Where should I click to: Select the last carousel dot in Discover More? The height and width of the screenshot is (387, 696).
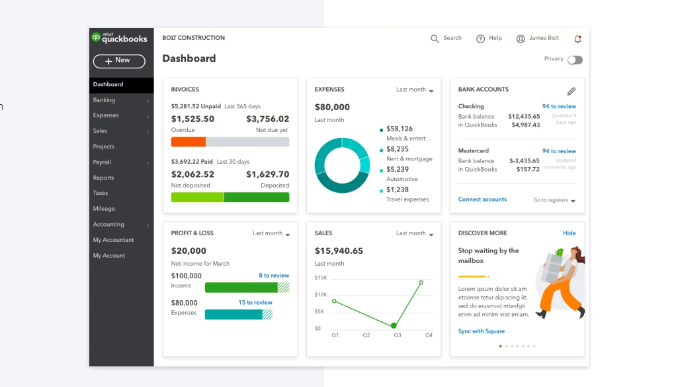pos(534,346)
